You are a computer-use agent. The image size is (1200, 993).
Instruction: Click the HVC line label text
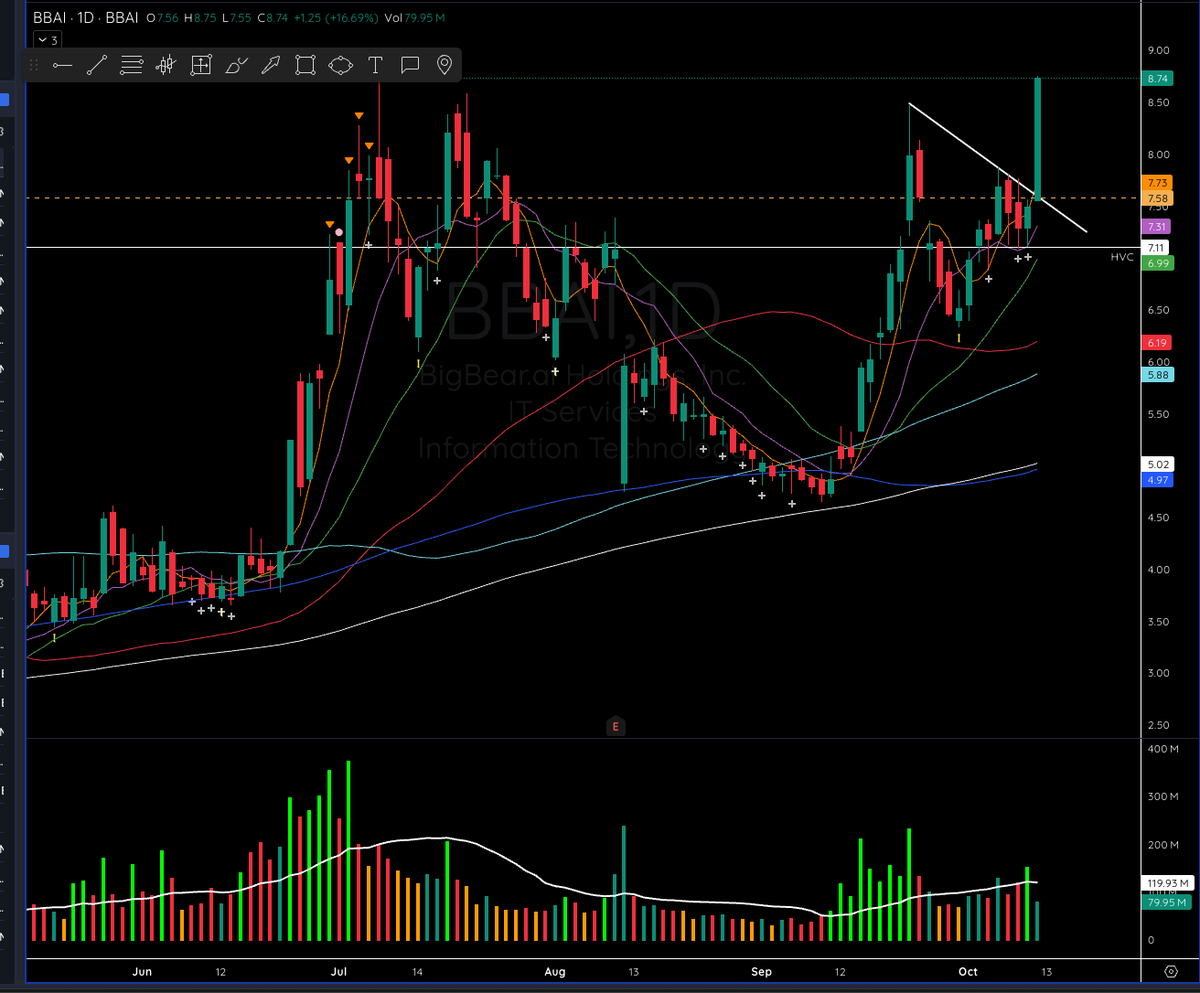click(1122, 257)
